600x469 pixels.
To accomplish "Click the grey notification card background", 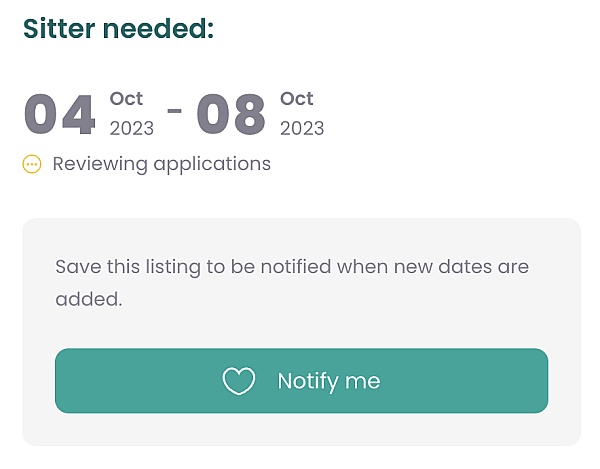I will tap(302, 236).
